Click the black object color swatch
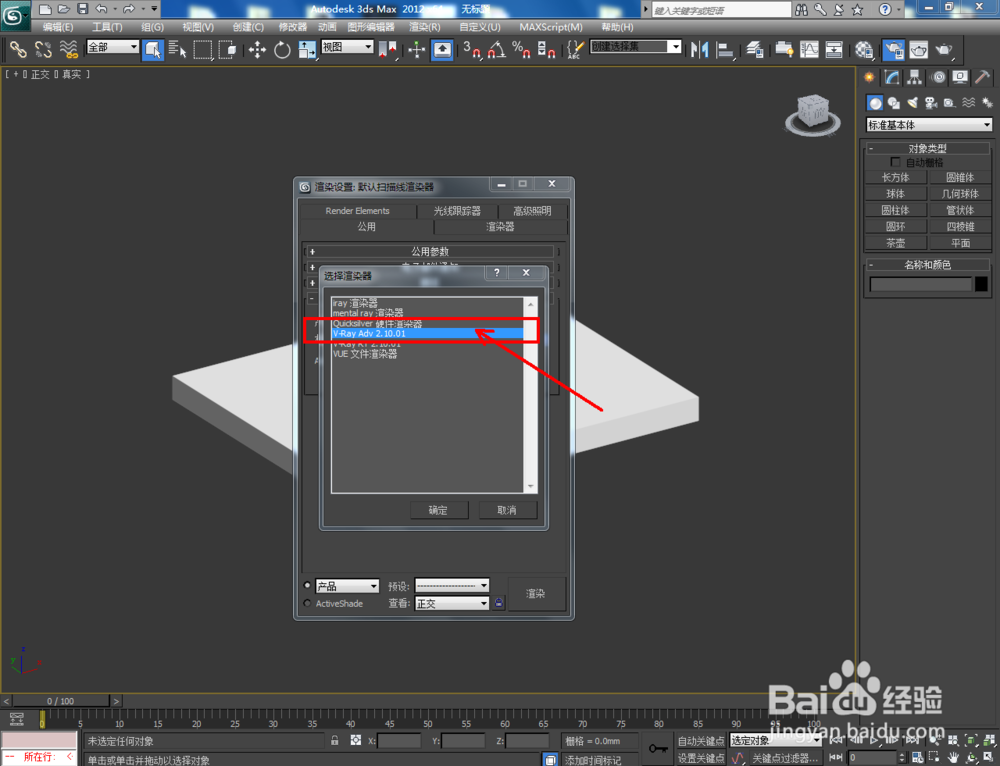The width and height of the screenshot is (1000, 766). click(982, 284)
